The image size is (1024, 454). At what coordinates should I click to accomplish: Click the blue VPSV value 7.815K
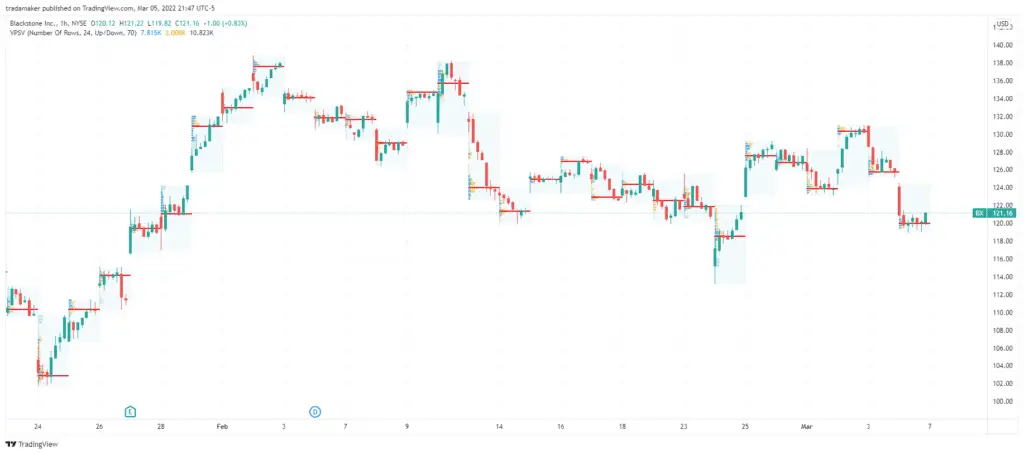150,32
